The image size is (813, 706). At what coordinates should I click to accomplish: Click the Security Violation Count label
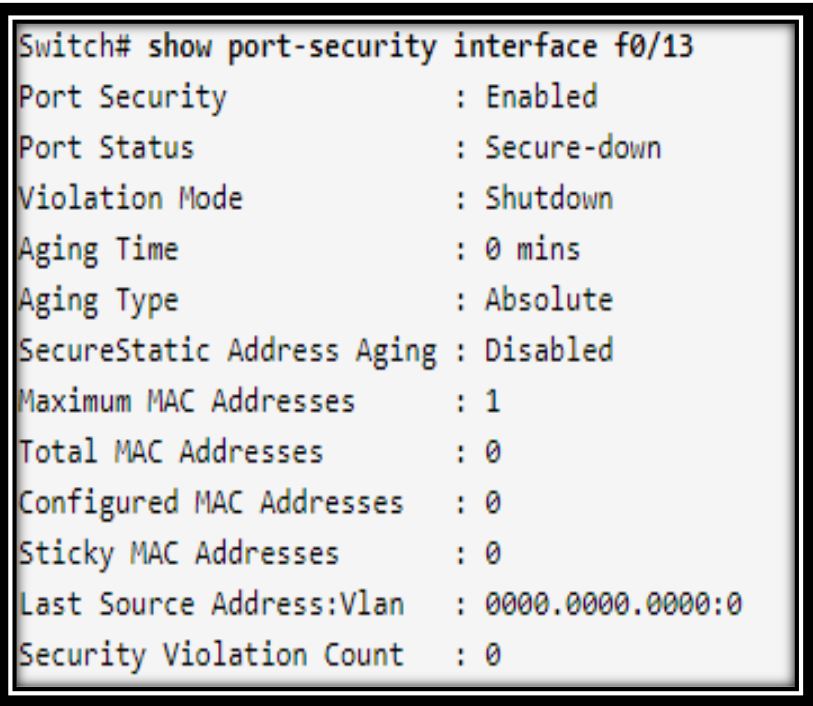tap(211, 656)
